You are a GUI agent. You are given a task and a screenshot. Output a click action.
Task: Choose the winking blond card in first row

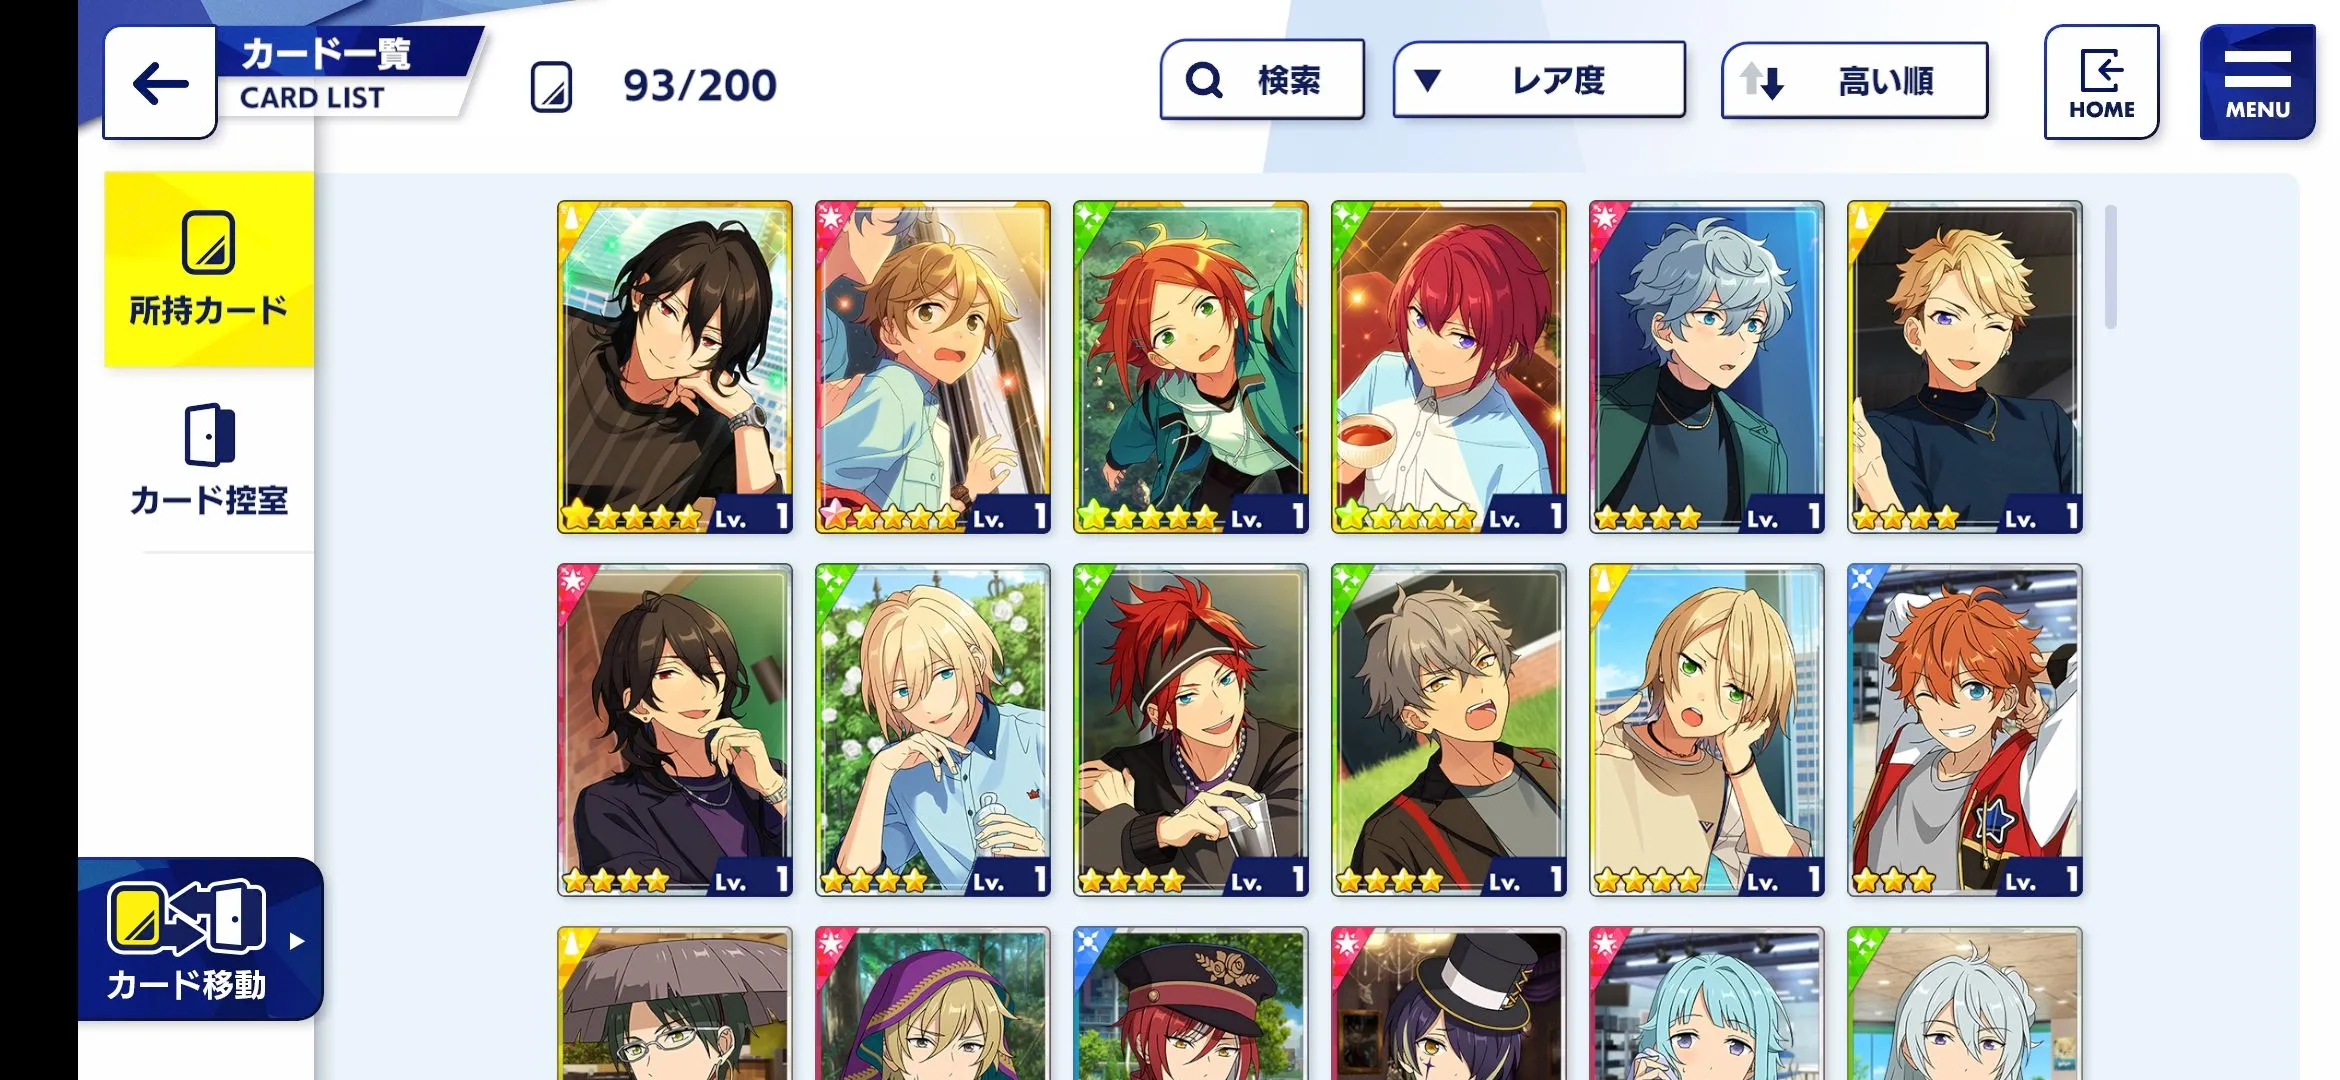1965,367
